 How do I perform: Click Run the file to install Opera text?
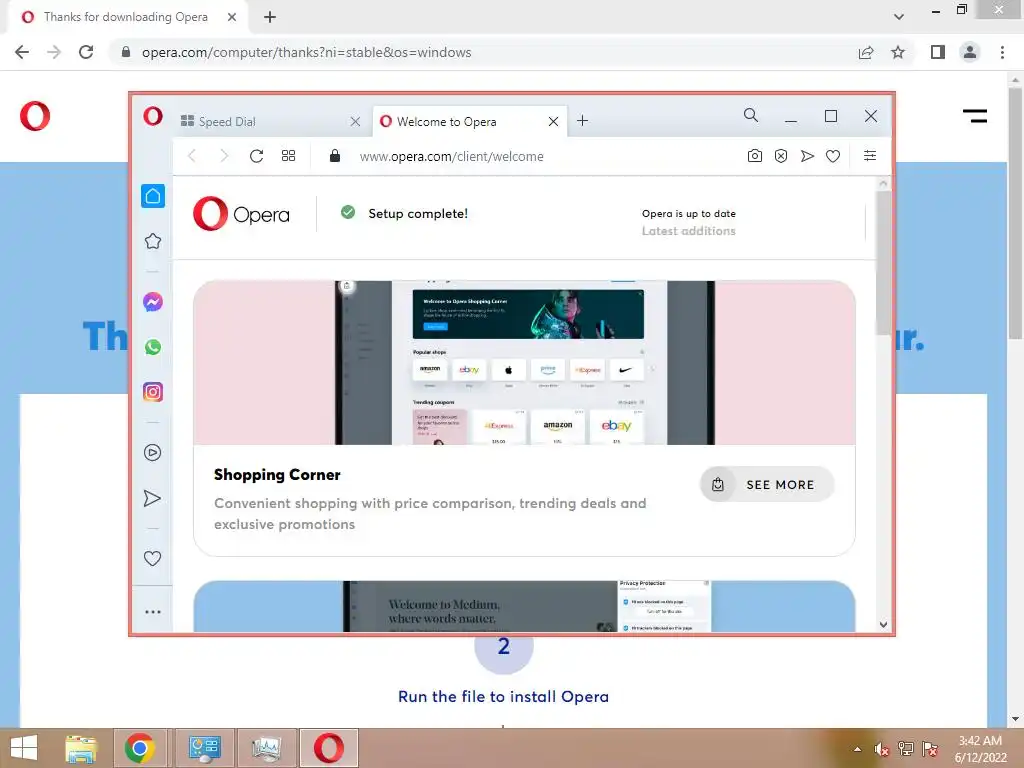tap(504, 697)
